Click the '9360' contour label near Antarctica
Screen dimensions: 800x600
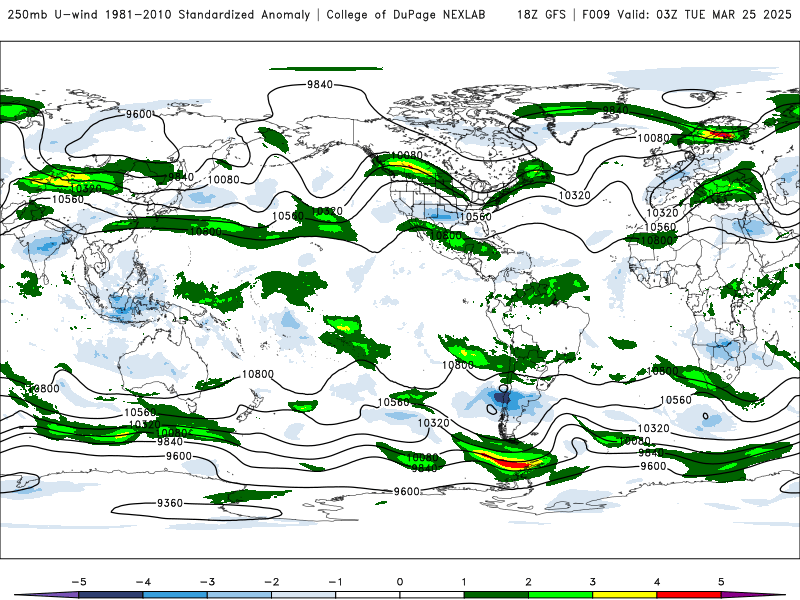(170, 503)
